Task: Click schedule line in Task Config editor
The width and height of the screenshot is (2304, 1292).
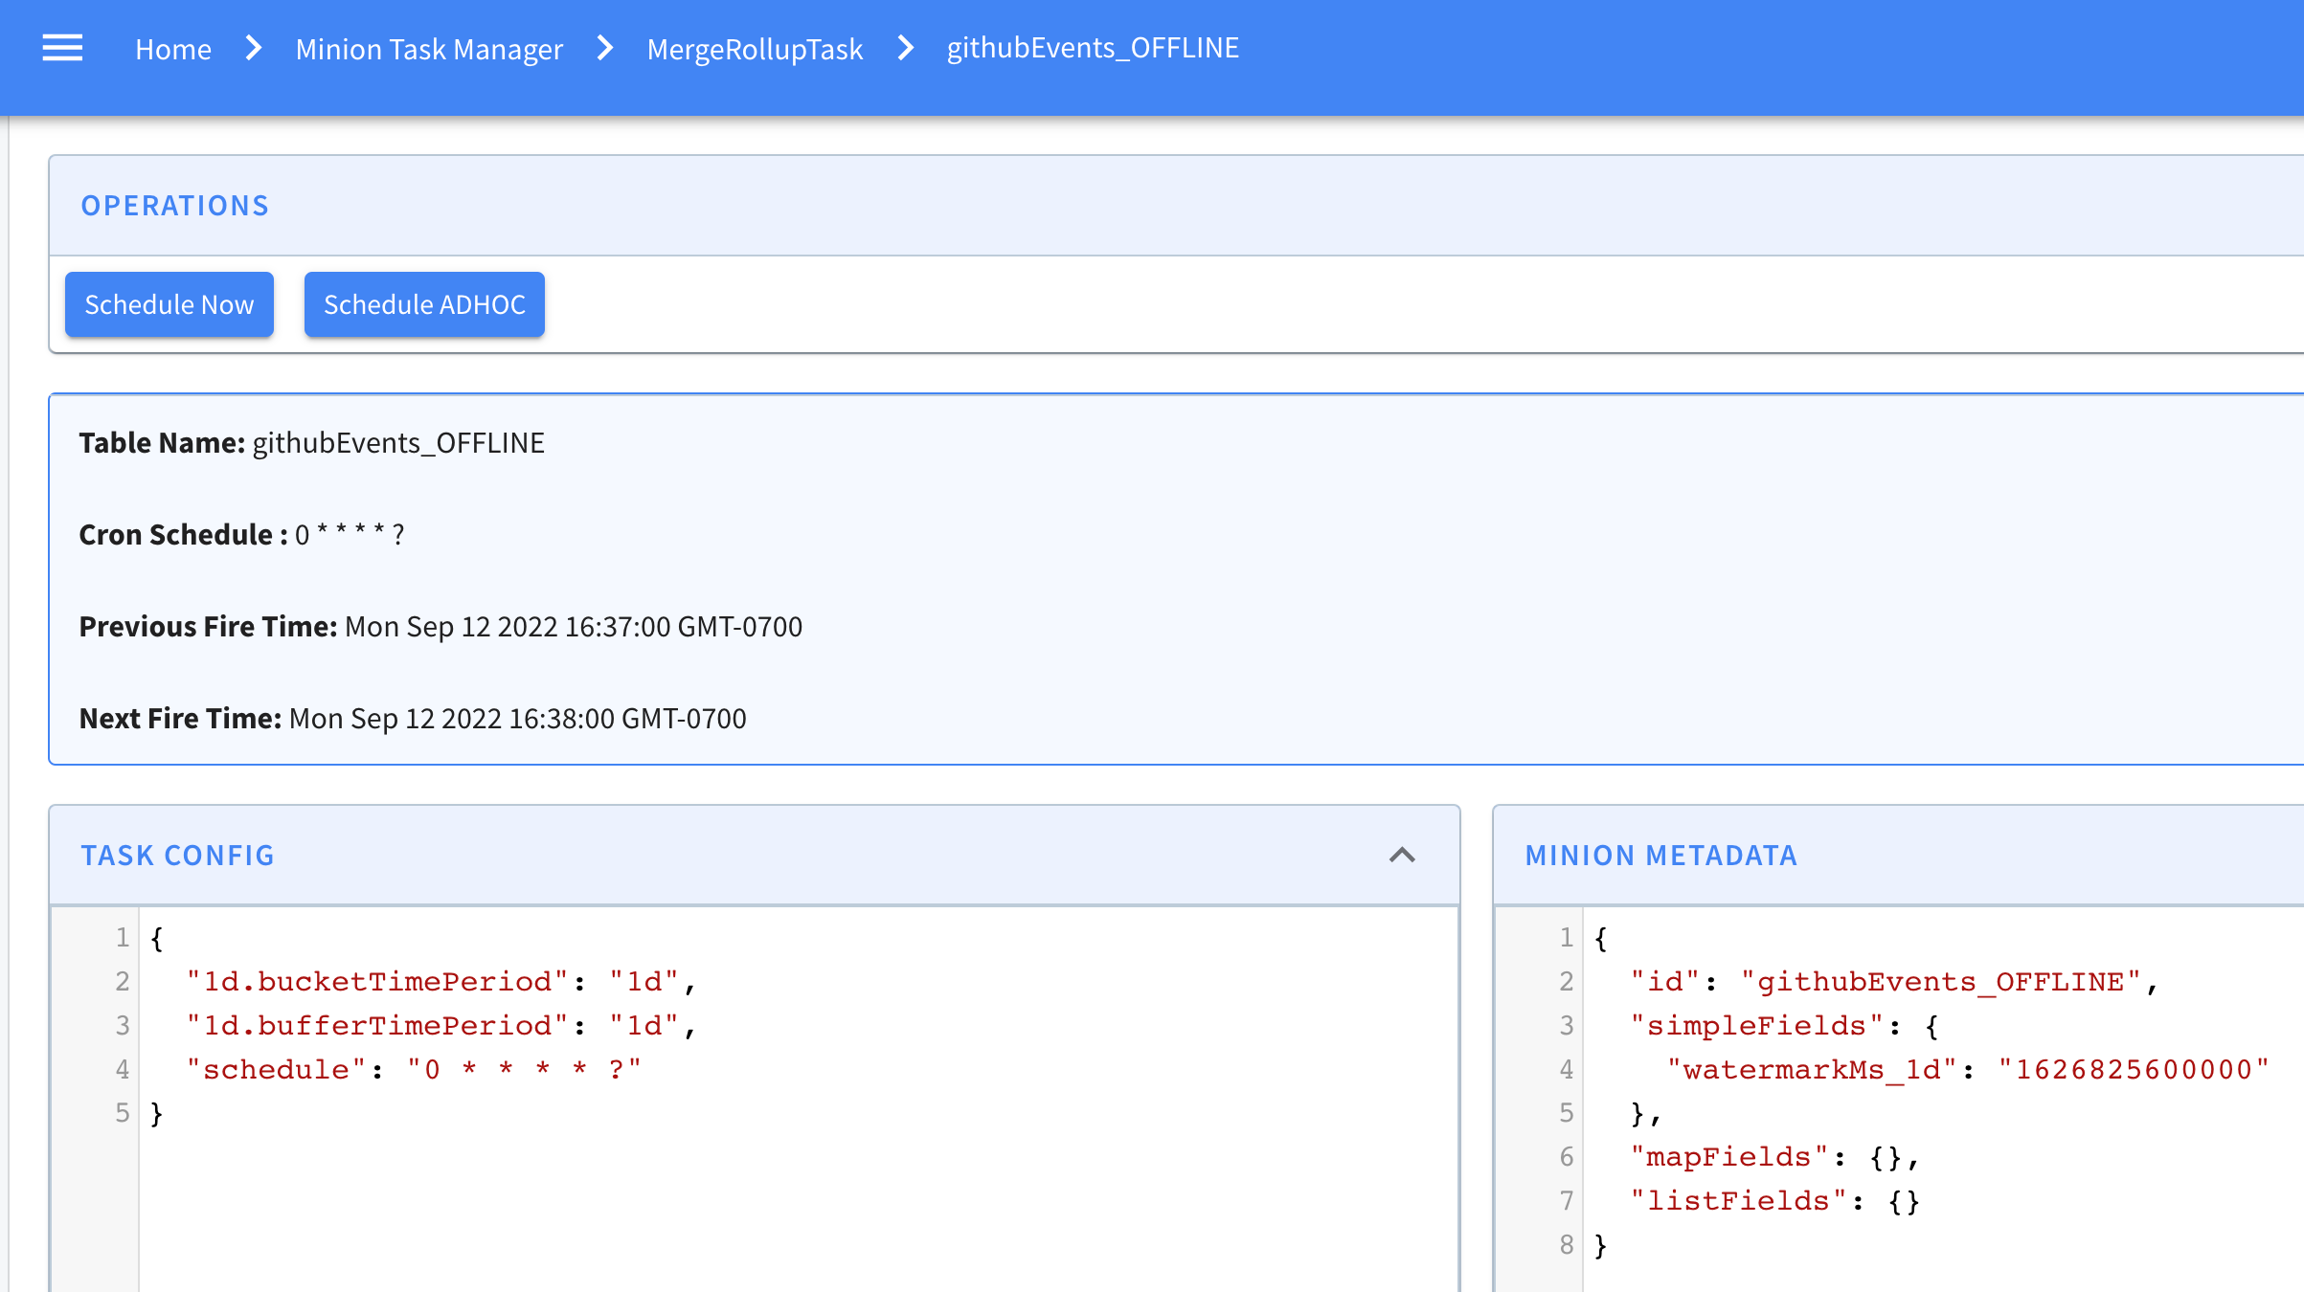Action: [413, 1070]
